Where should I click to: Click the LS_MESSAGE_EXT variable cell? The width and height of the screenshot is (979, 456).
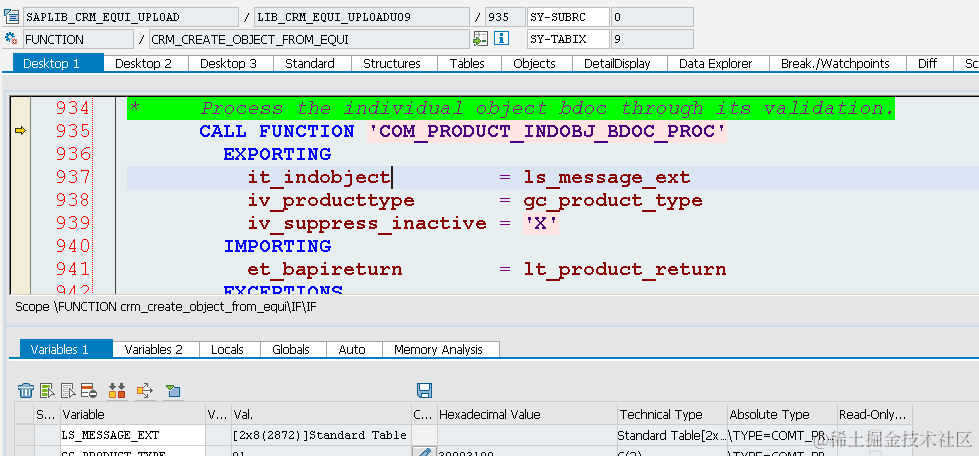[x=132, y=435]
